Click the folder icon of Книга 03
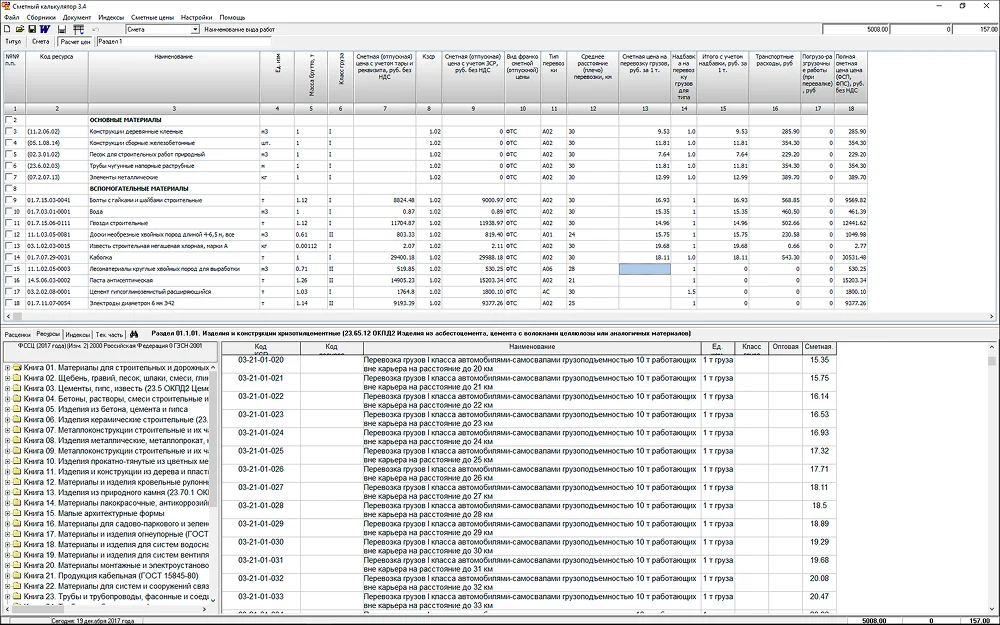 point(17,388)
